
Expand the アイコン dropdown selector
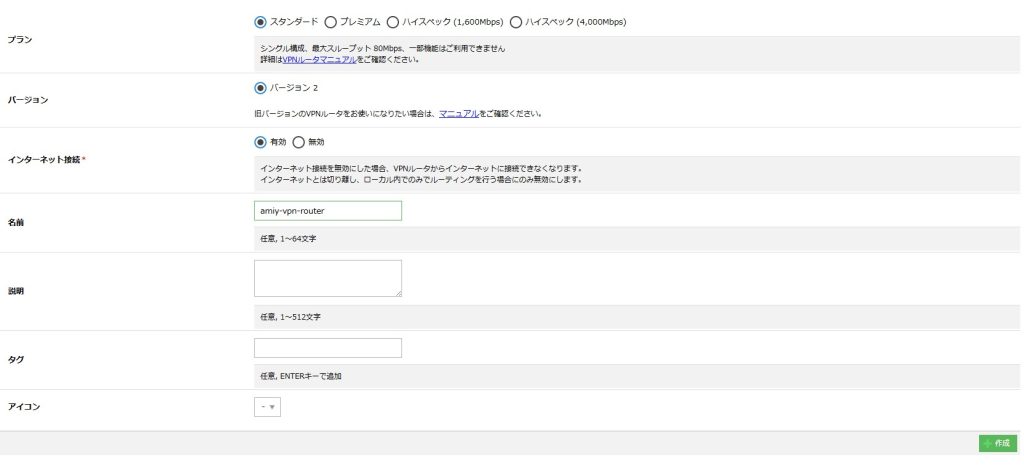pos(267,407)
